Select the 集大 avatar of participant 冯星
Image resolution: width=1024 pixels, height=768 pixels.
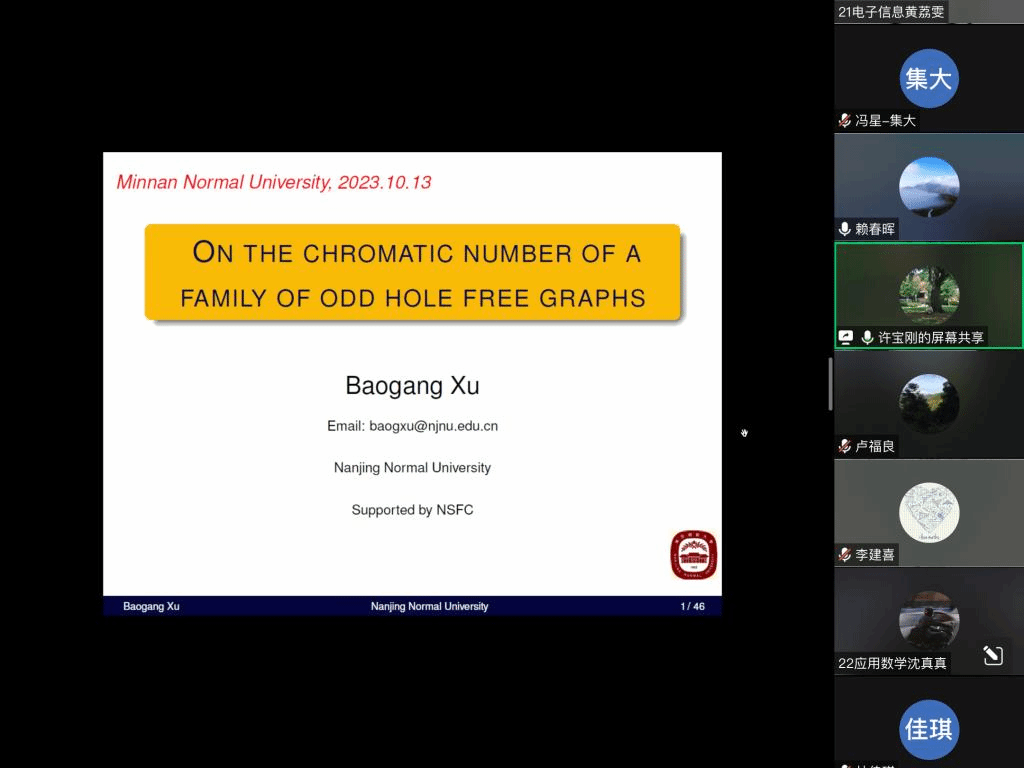tap(928, 78)
